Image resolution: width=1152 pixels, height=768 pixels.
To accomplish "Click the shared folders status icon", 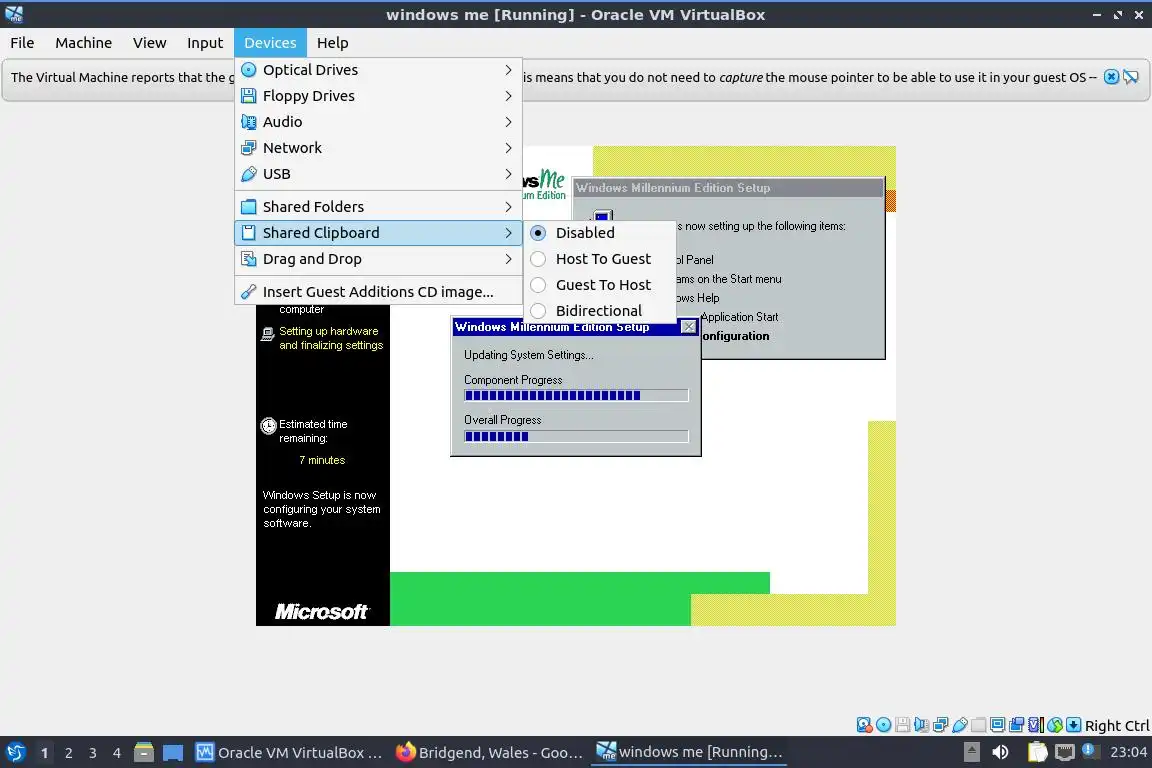I will [979, 725].
